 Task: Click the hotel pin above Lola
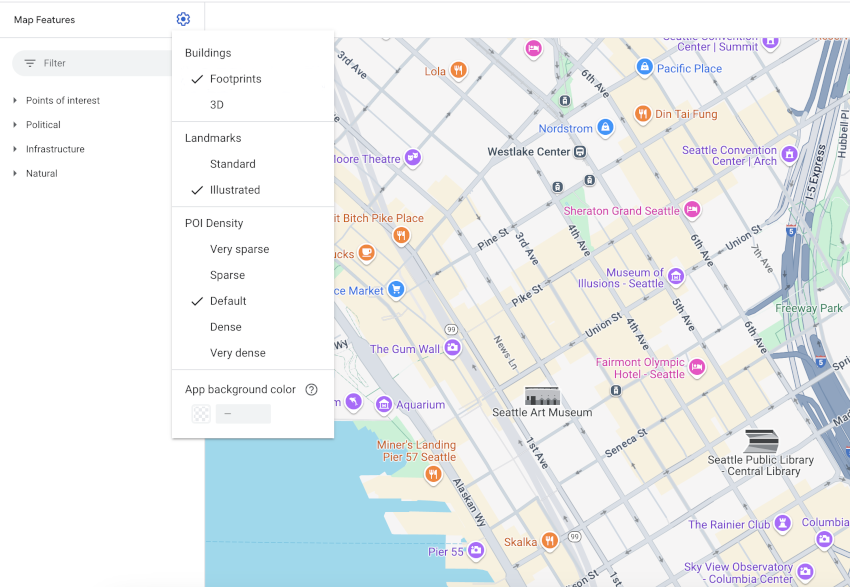(533, 49)
